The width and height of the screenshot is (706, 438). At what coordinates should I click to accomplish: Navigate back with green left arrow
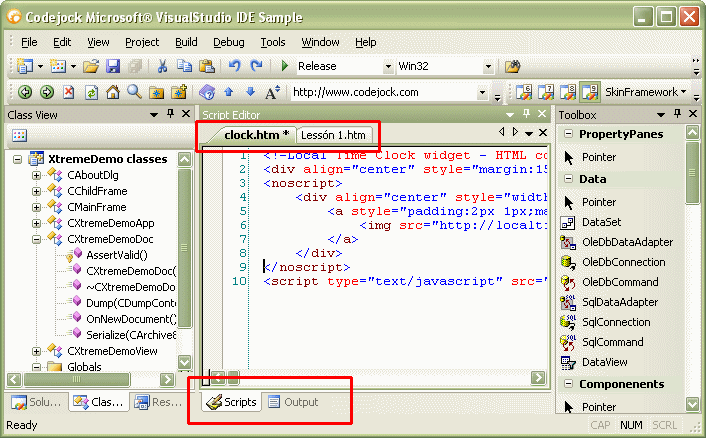tap(25, 92)
